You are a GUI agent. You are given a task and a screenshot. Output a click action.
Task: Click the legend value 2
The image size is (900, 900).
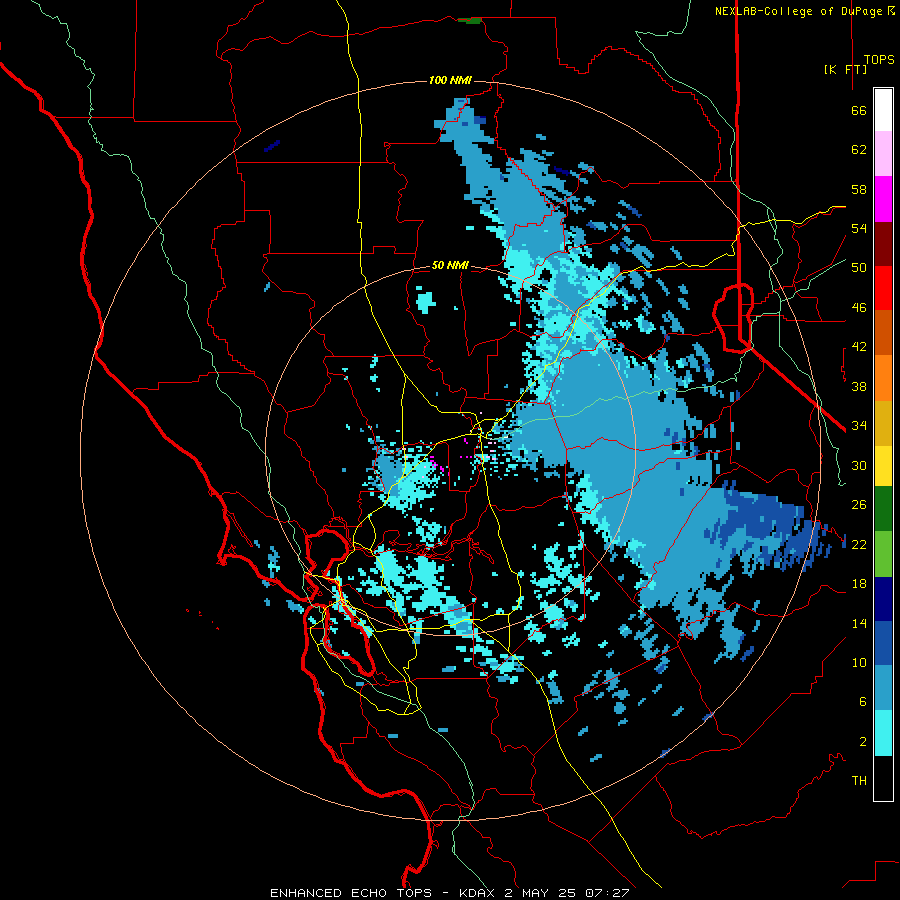pyautogui.click(x=863, y=742)
